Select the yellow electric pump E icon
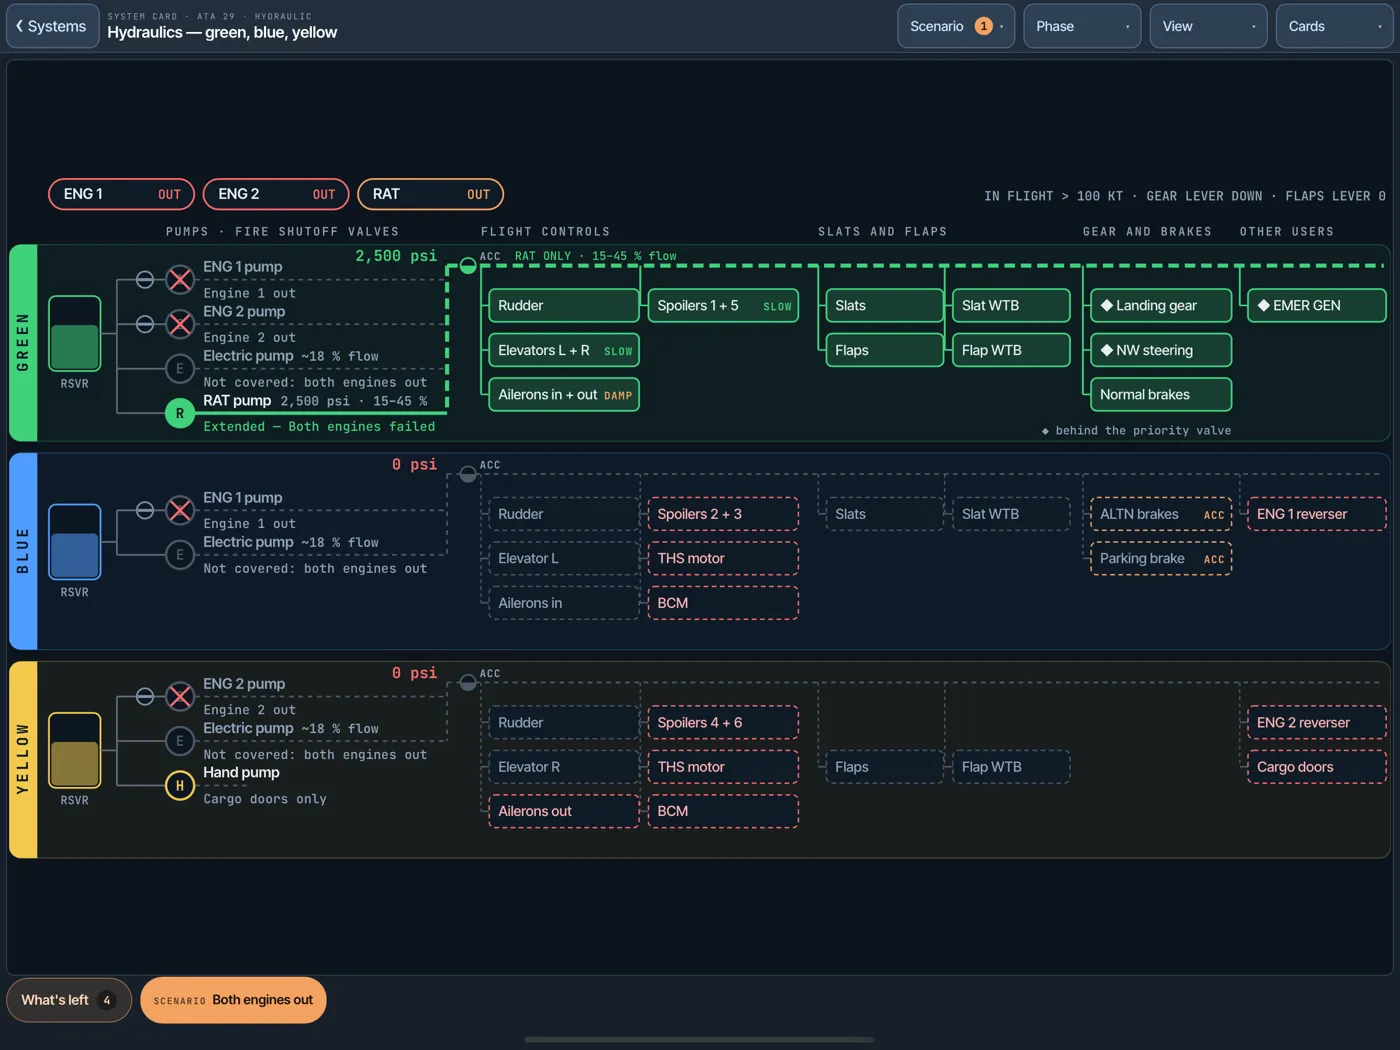This screenshot has width=1400, height=1050. [x=180, y=741]
